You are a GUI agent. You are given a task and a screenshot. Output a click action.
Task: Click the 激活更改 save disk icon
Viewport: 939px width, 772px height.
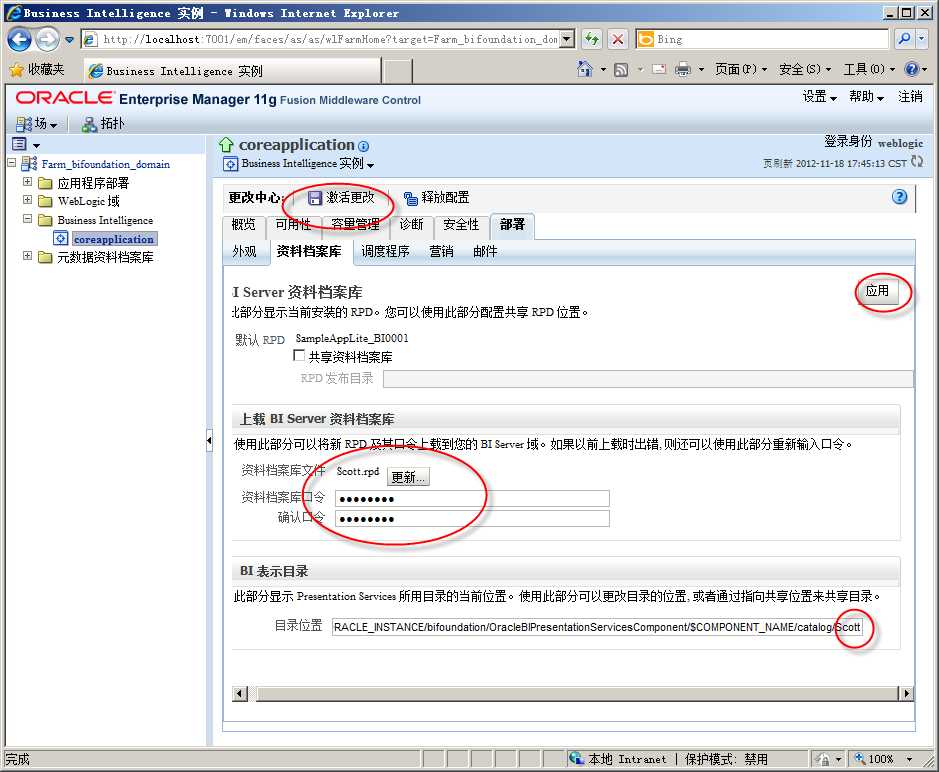pos(315,198)
